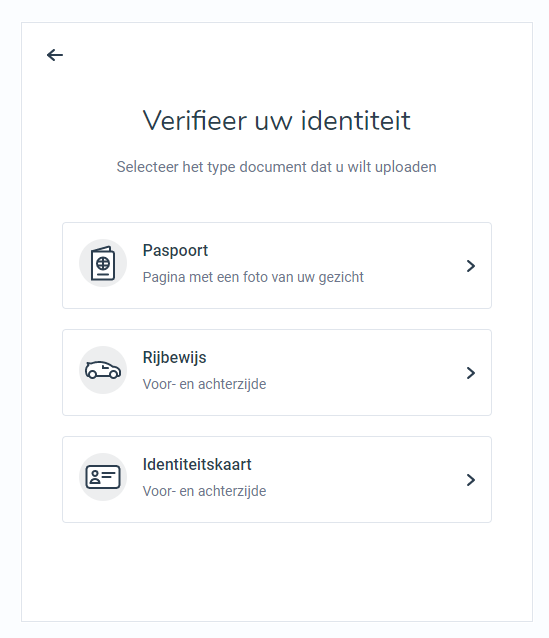Choose the Paspoort option card

coord(277,265)
